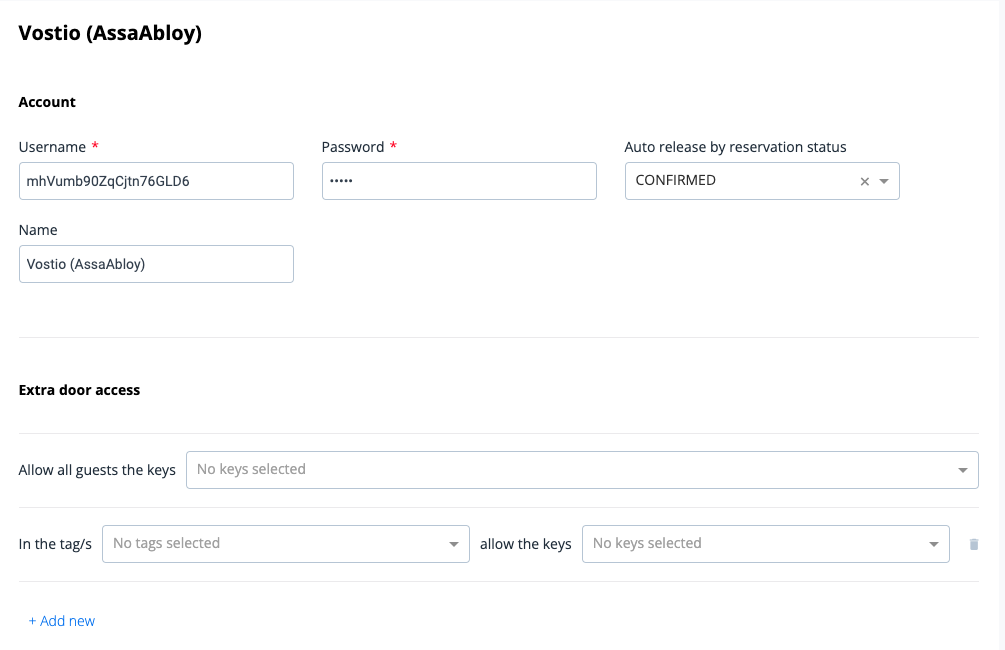Open the No tags selected dropdown

[286, 544]
